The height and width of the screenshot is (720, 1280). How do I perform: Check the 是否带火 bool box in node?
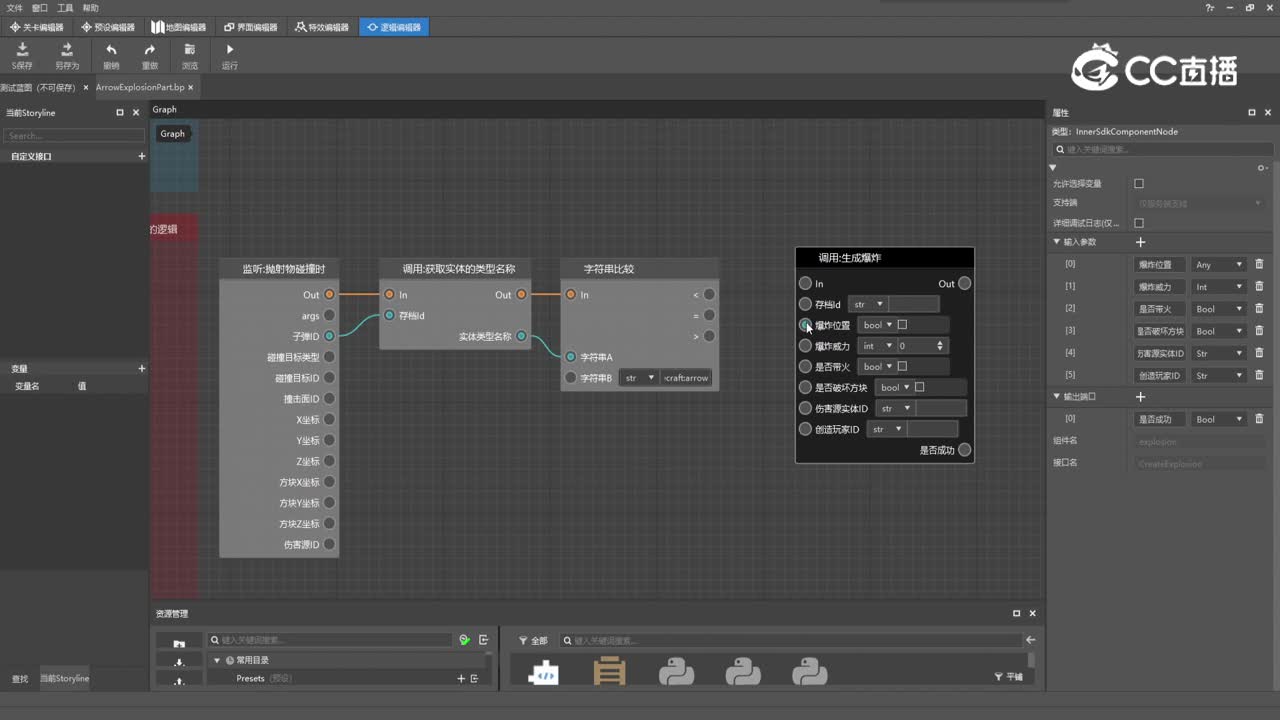[902, 367]
